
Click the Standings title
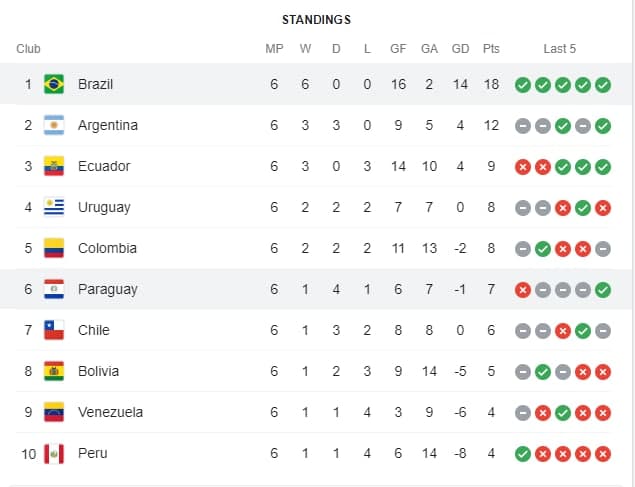coord(316,20)
